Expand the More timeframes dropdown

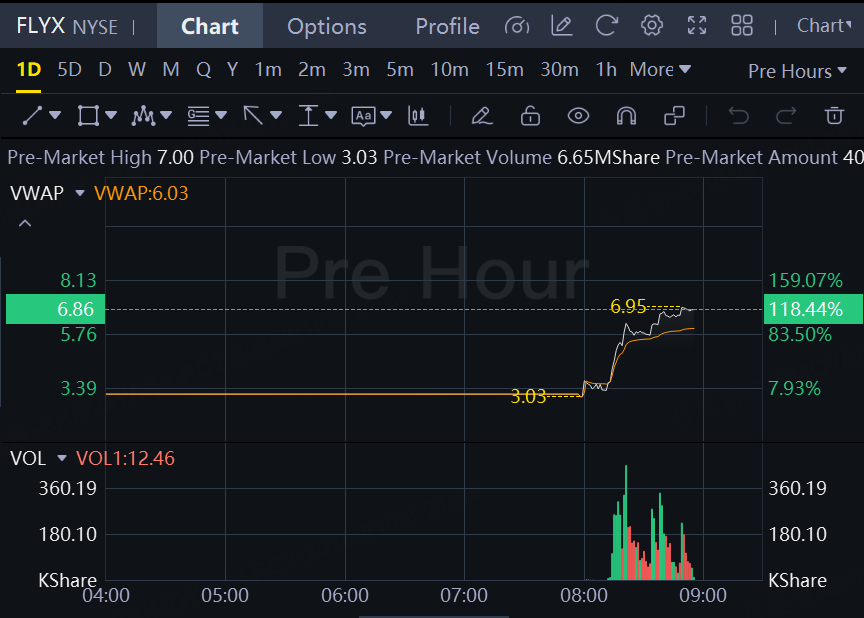point(660,70)
